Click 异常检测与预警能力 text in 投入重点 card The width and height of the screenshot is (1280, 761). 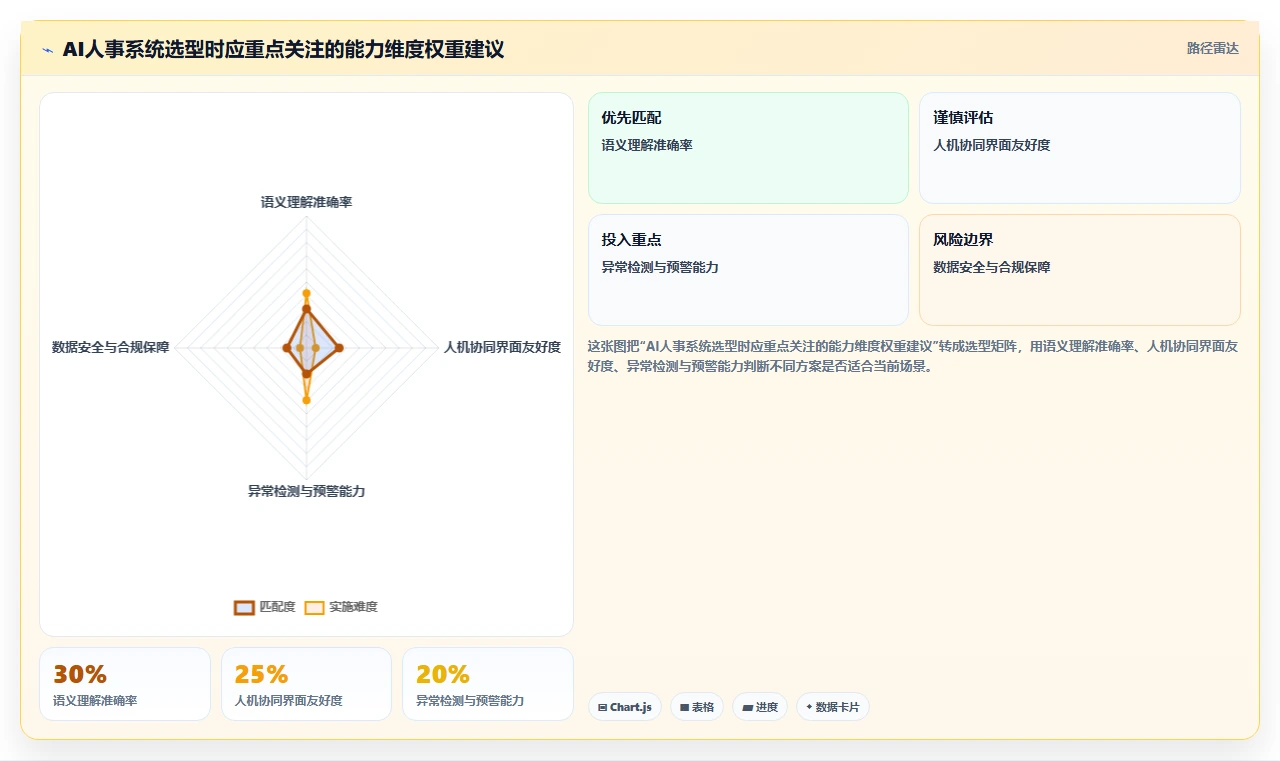(660, 267)
